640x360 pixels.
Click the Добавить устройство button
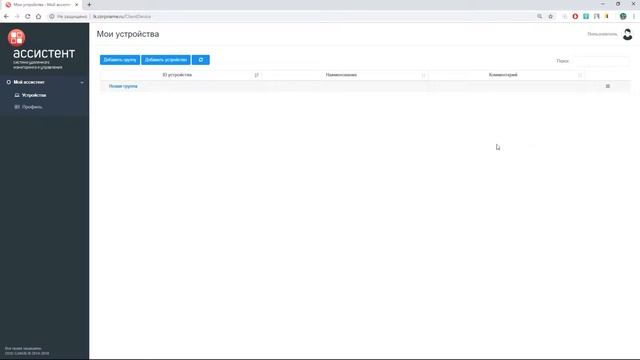pos(166,60)
